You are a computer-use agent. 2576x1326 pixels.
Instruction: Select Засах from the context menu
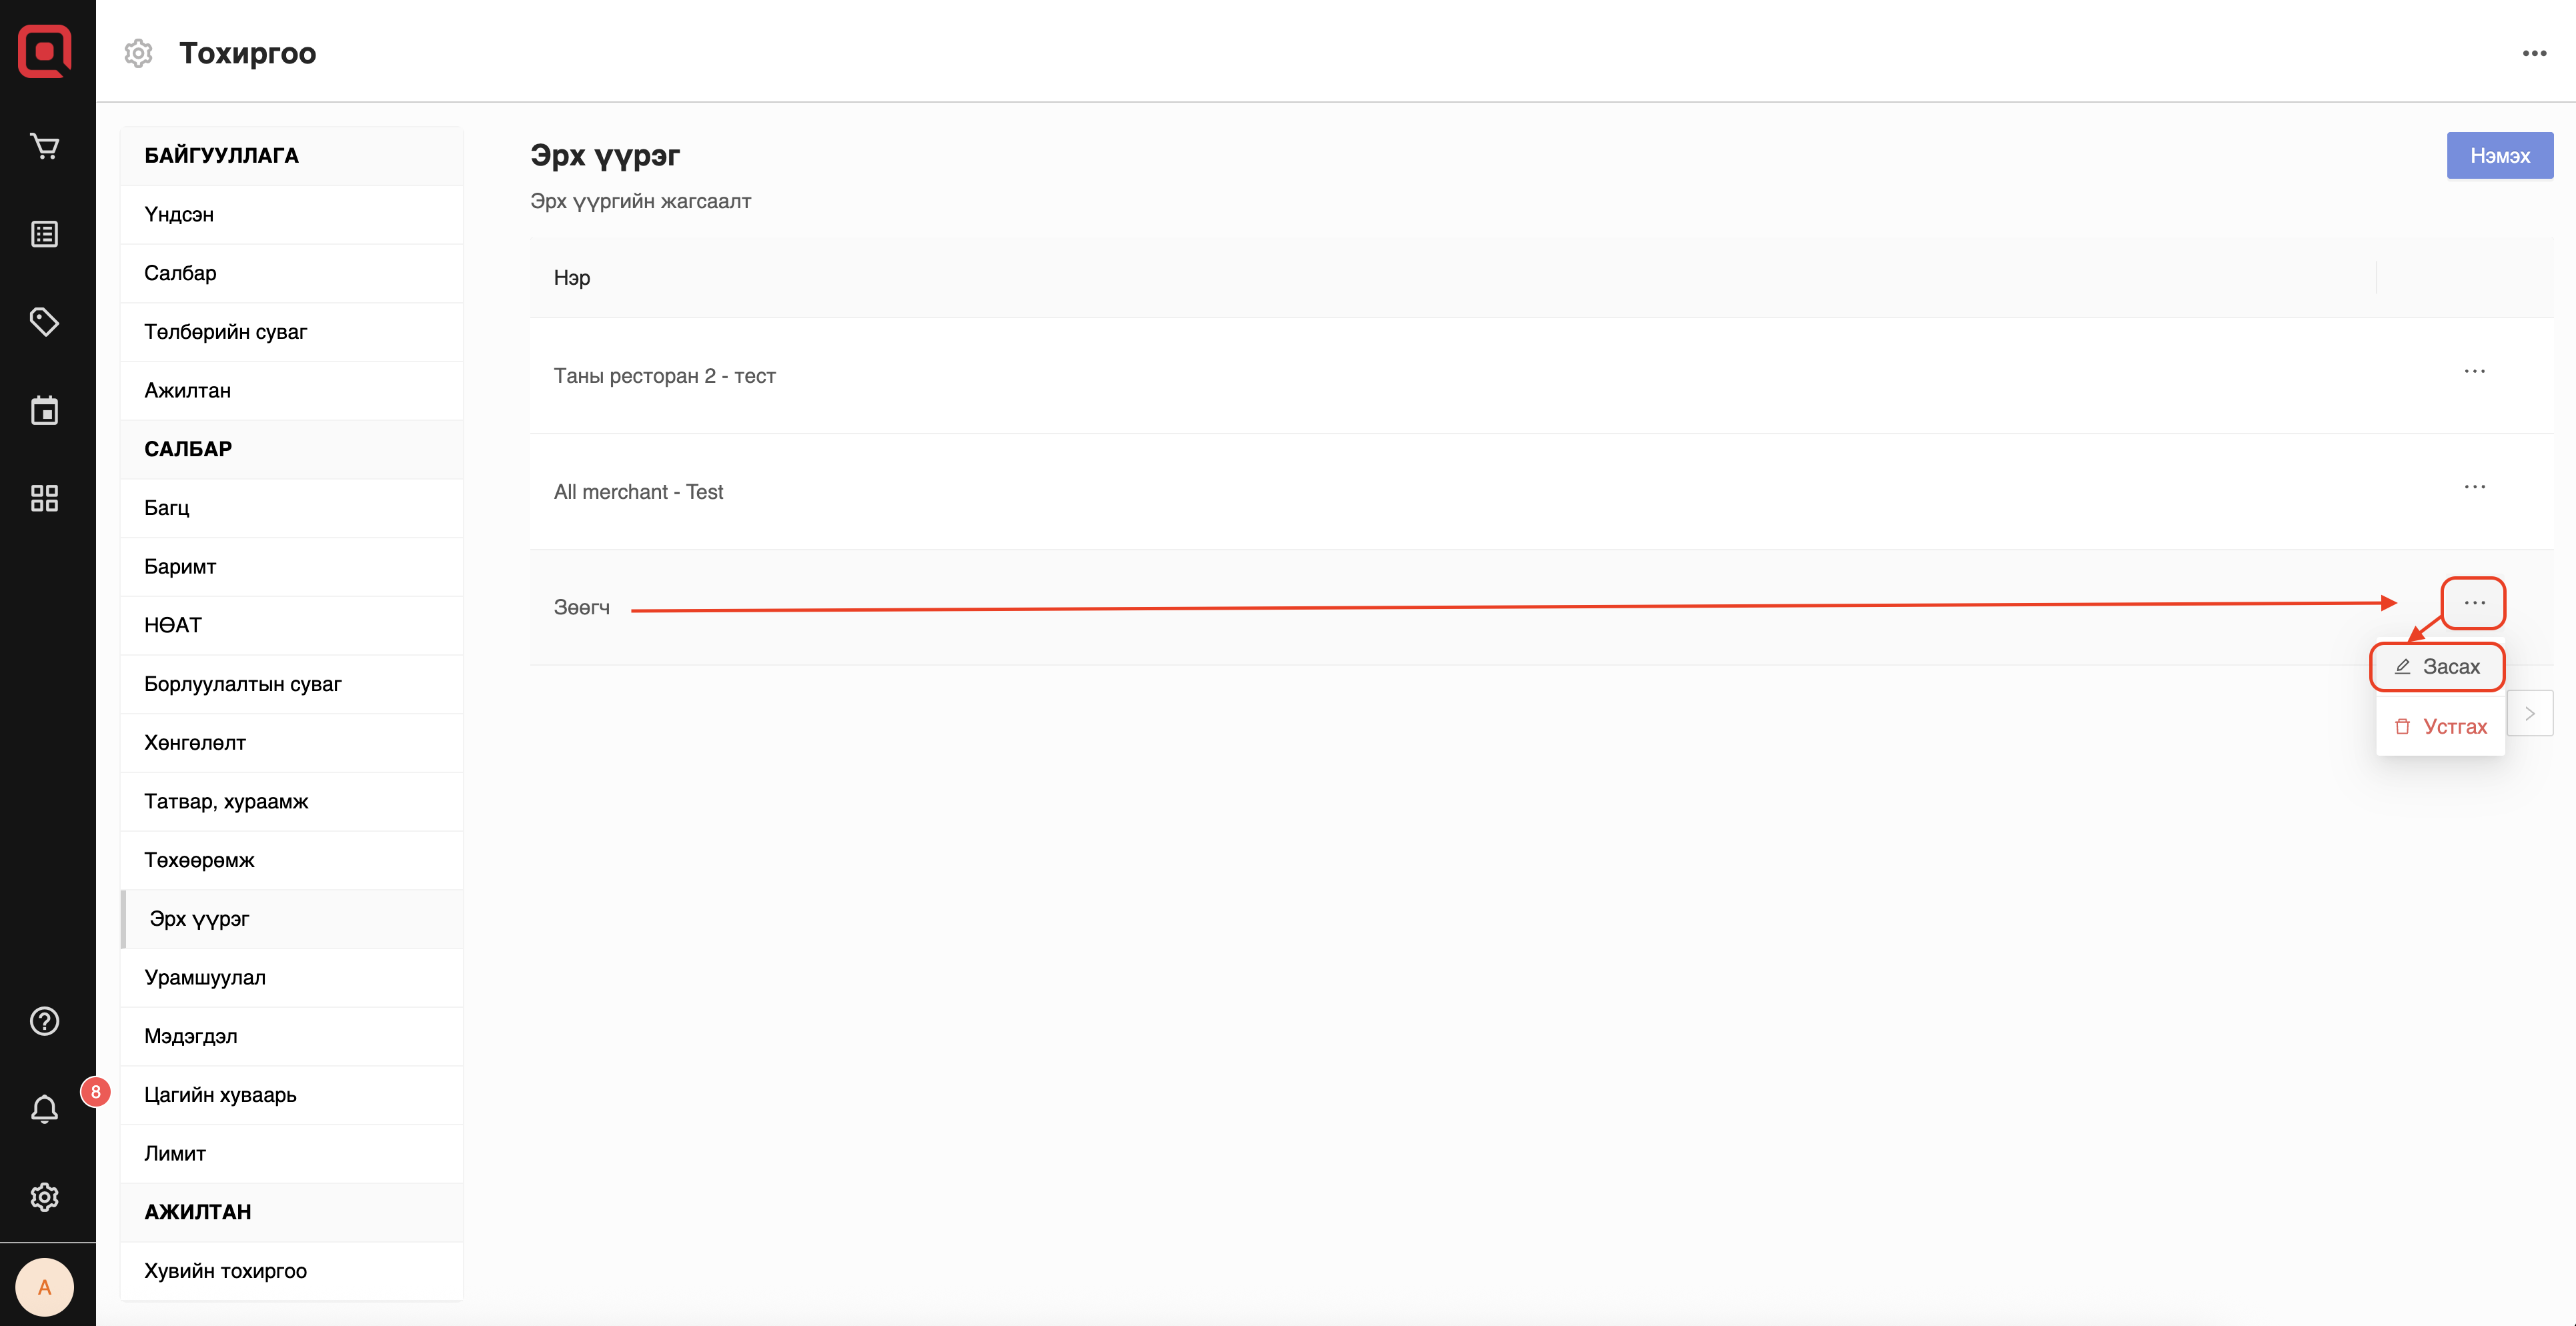2438,667
